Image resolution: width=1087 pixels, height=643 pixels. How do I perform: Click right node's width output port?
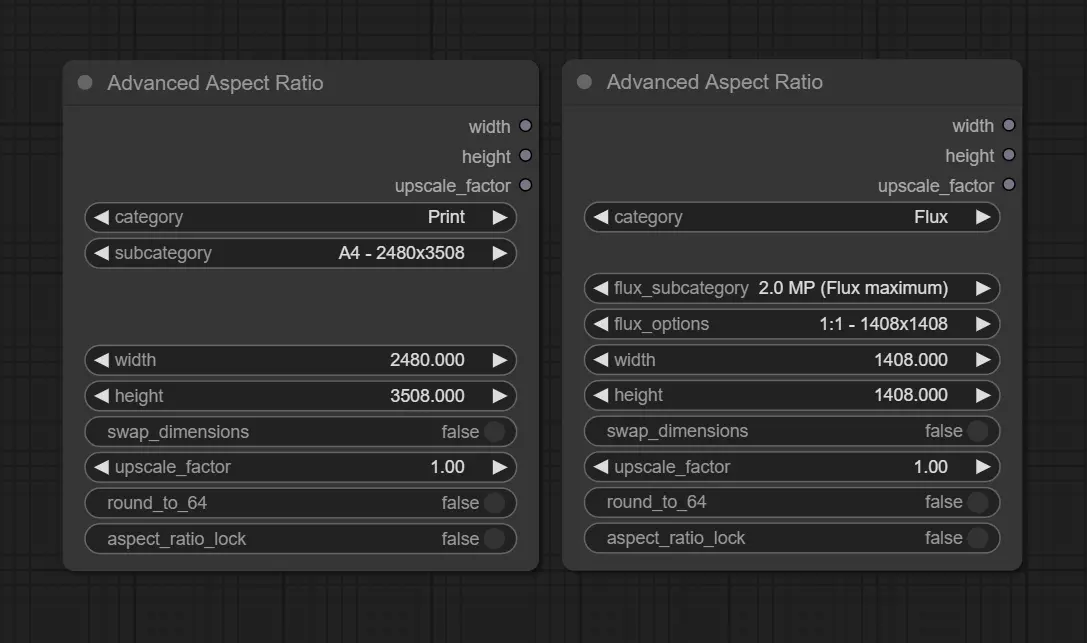[x=1008, y=125]
